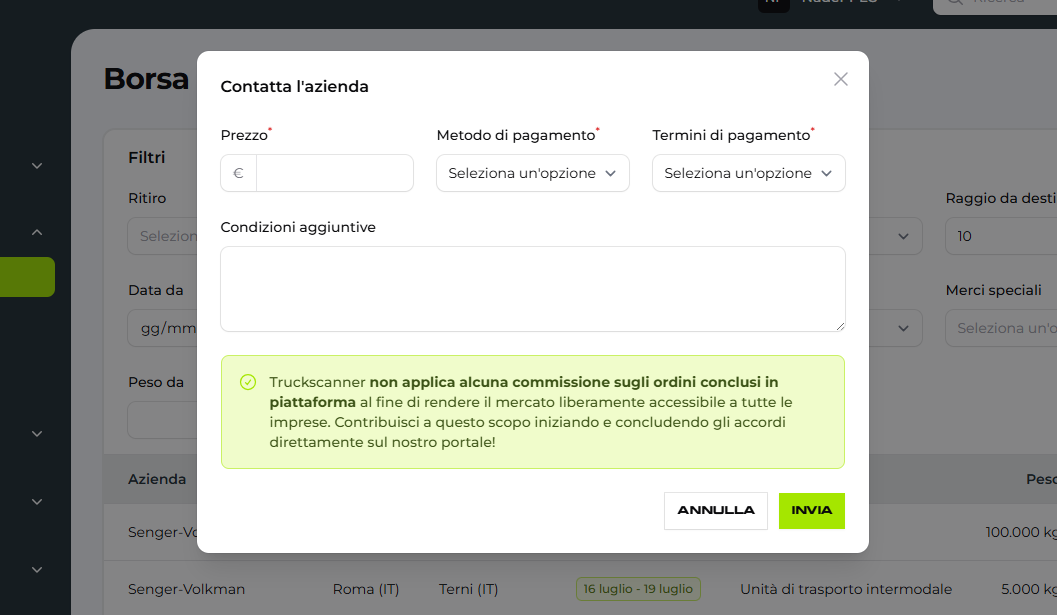
Task: Expand the sidebar chevron below green item
Action: 37,434
